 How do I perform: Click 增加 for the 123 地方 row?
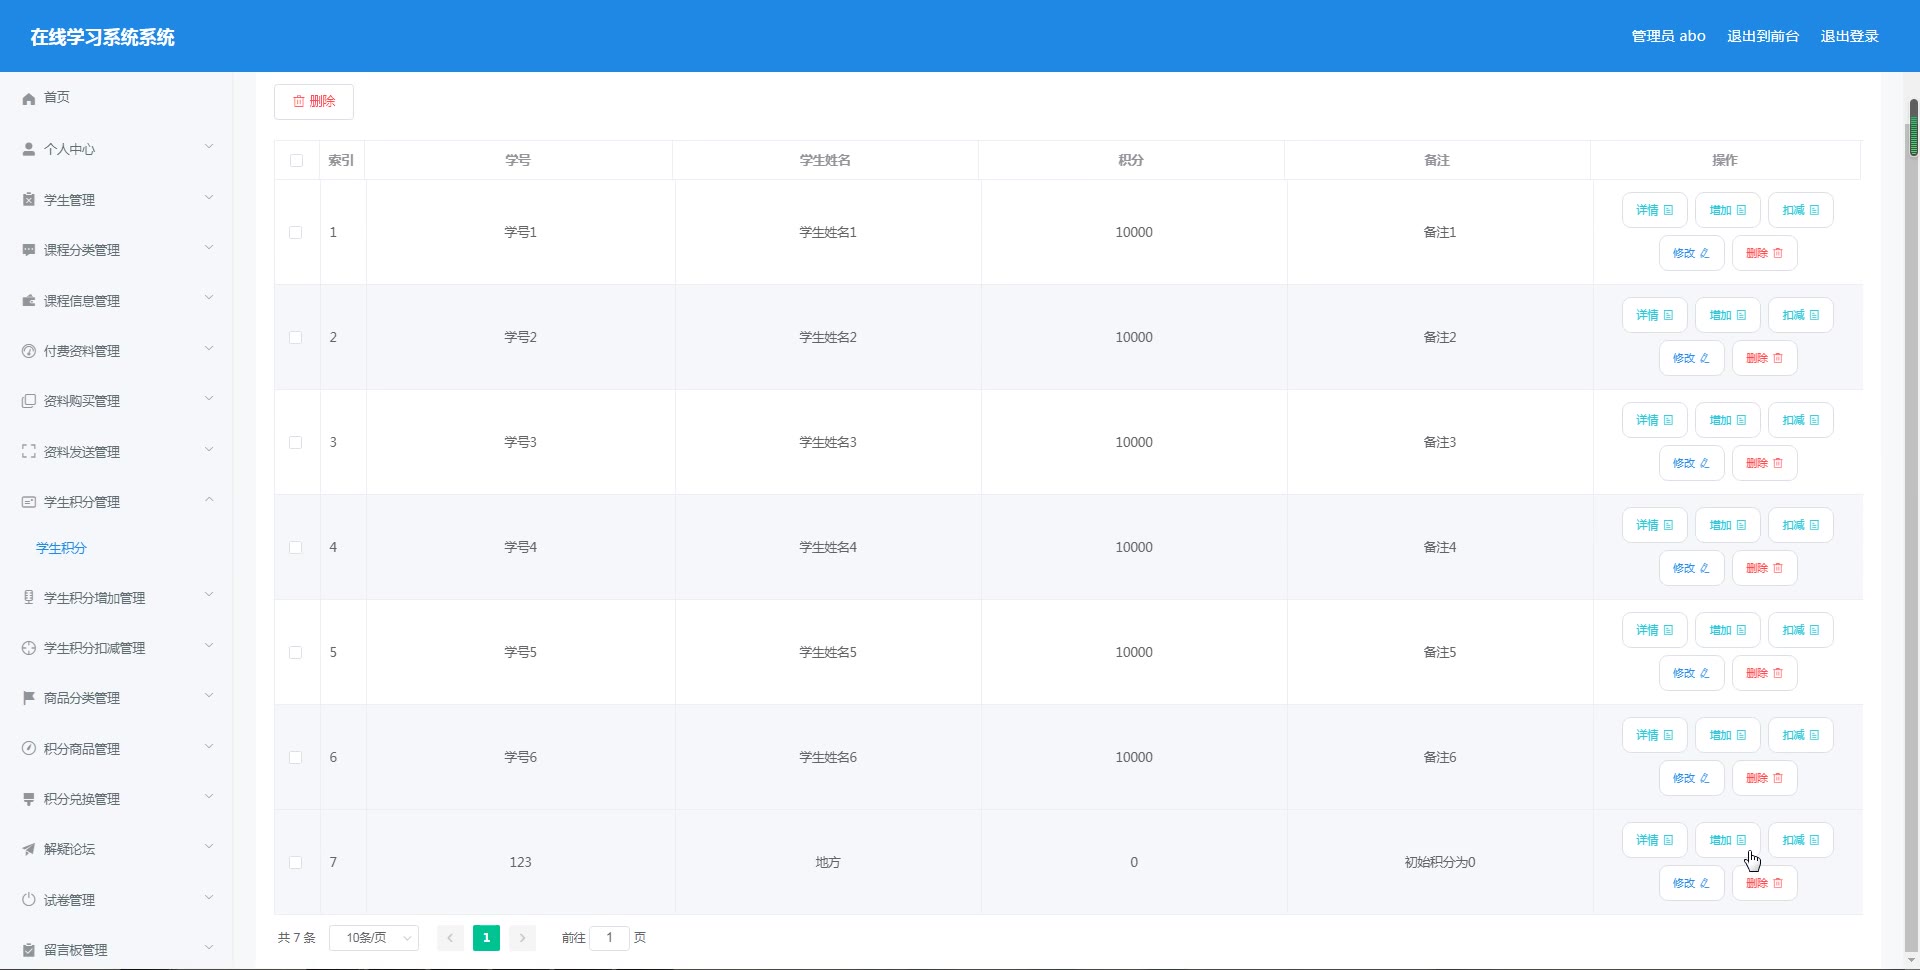1727,840
